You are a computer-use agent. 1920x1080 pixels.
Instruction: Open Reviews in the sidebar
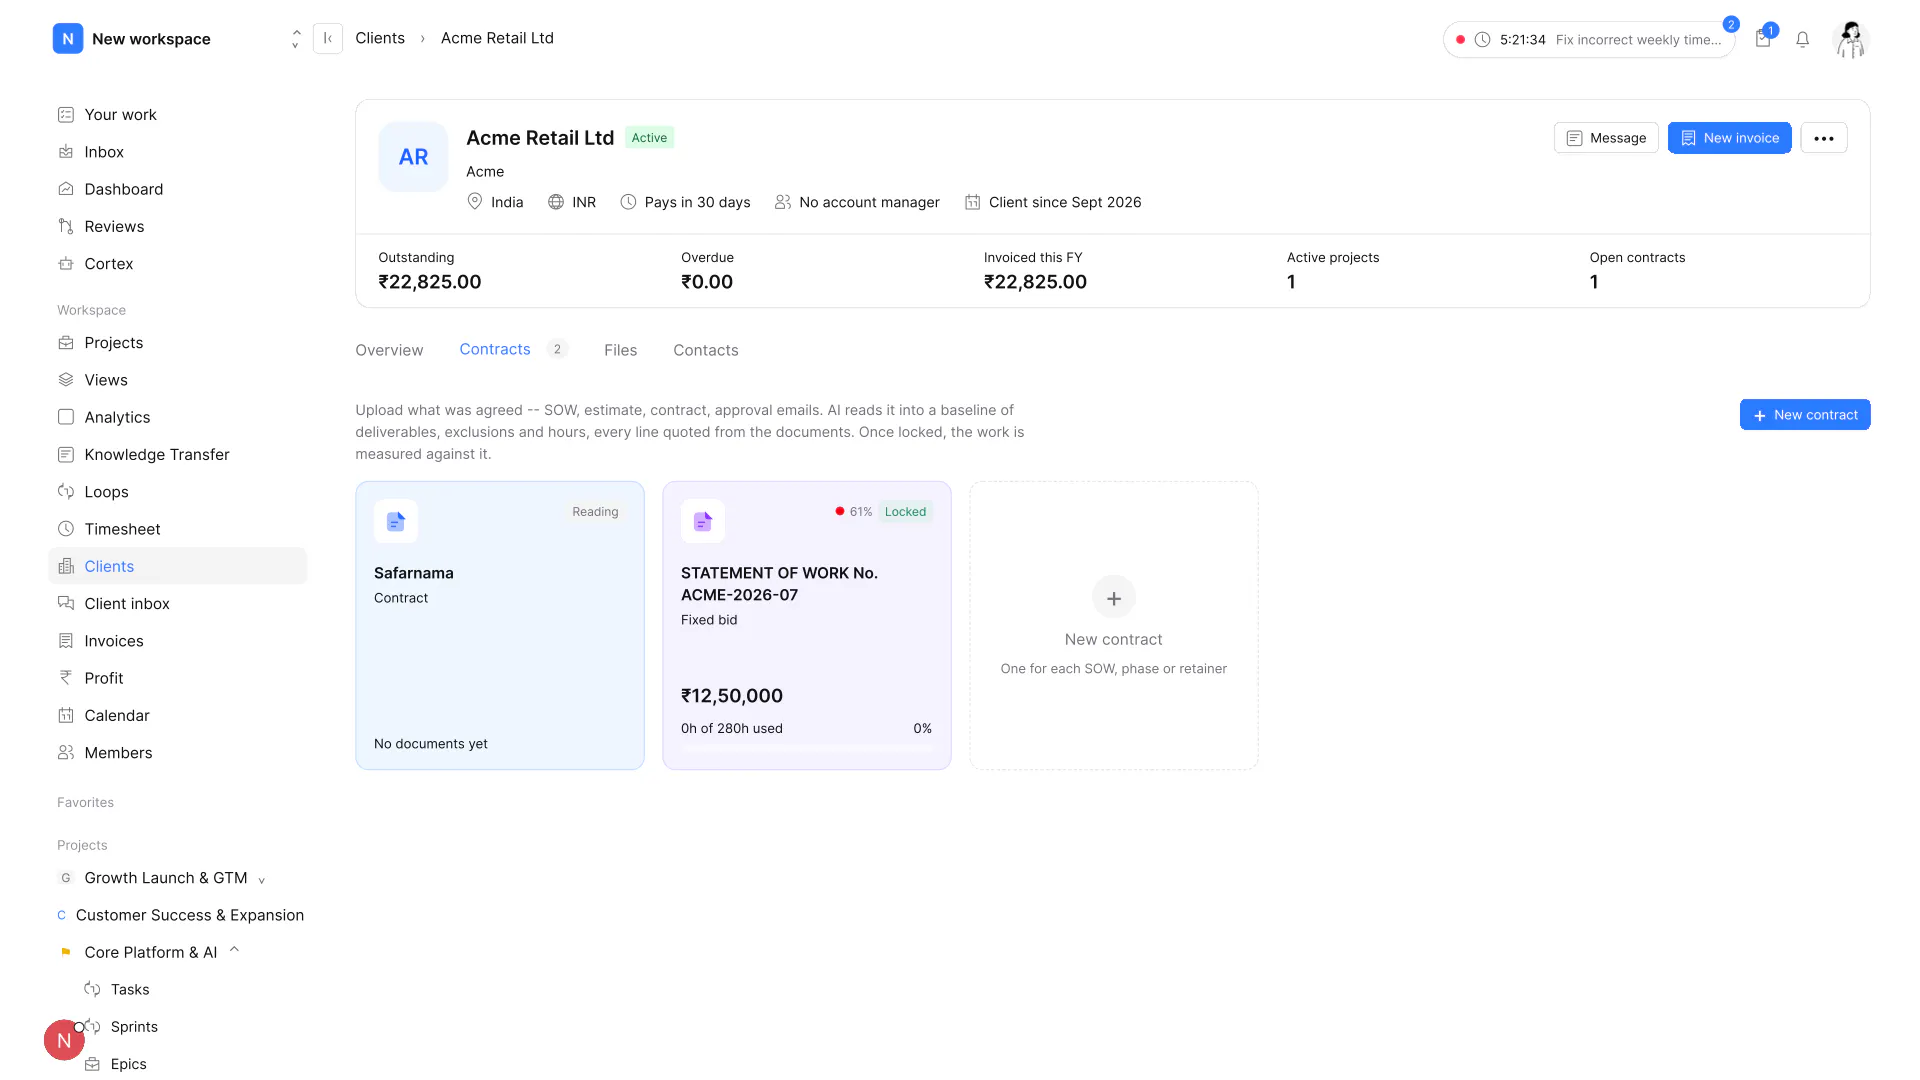click(178, 226)
